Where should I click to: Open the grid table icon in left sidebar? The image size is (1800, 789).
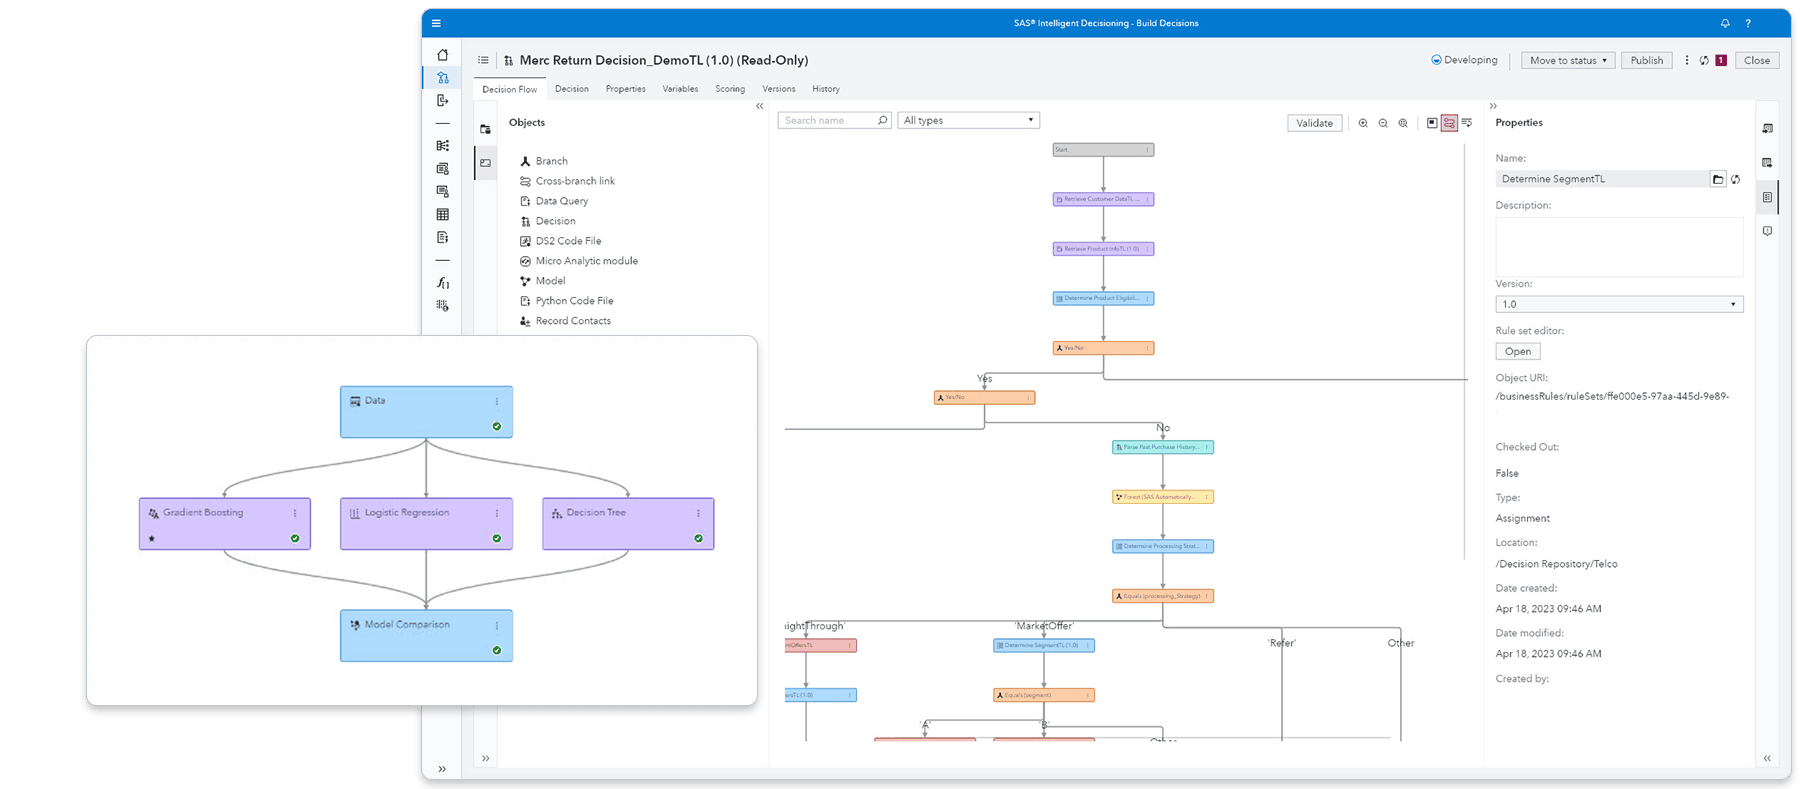point(442,214)
